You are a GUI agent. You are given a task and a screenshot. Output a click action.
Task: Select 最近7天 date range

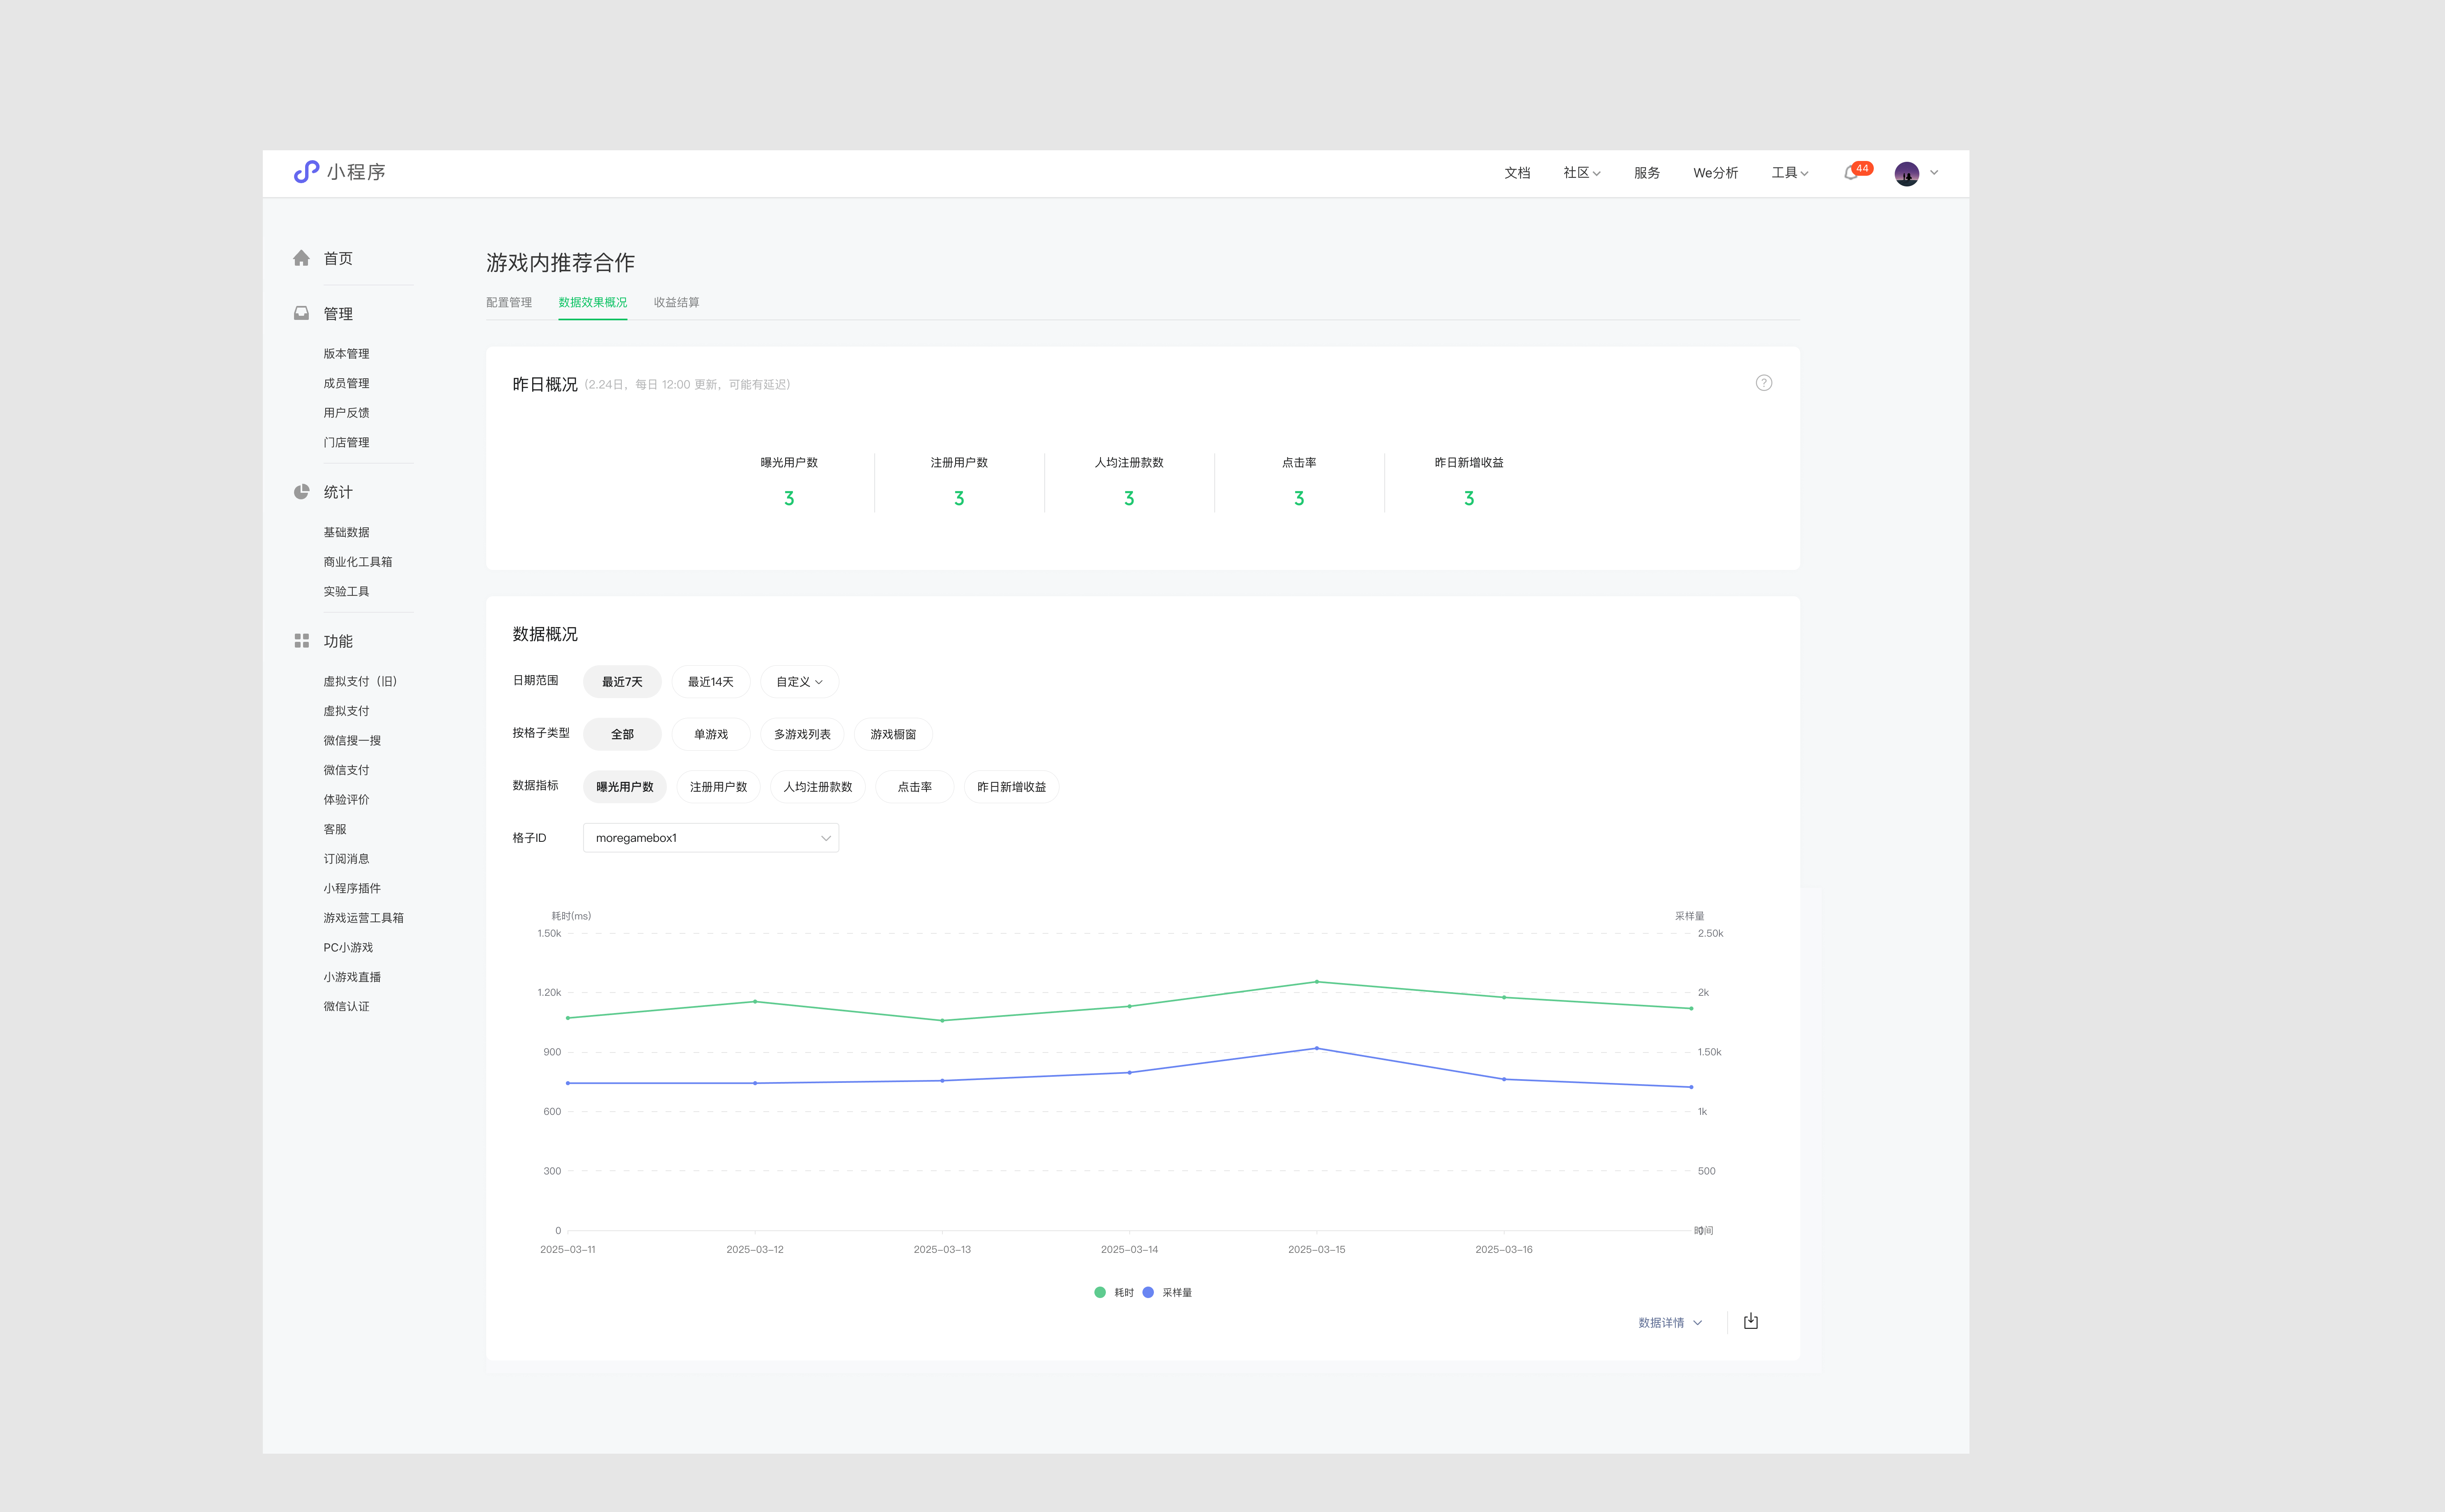click(x=622, y=682)
